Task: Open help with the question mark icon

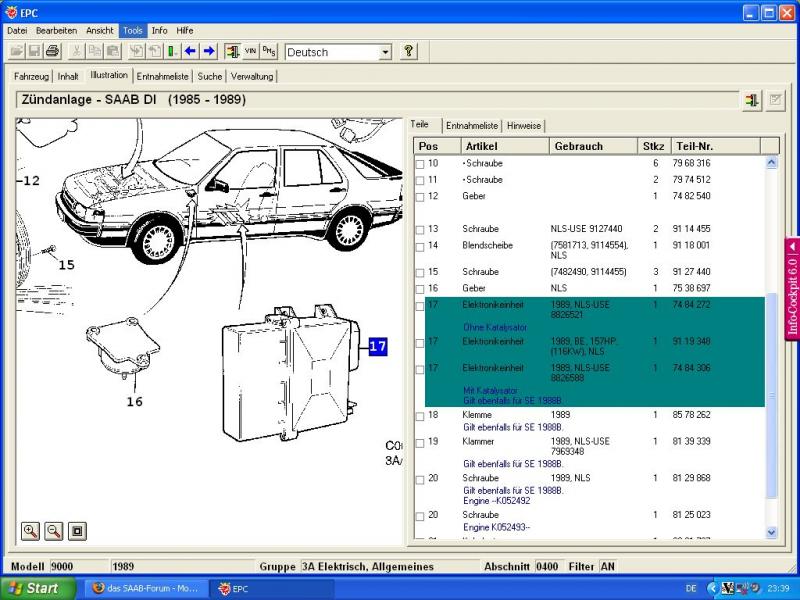Action: 408,51
